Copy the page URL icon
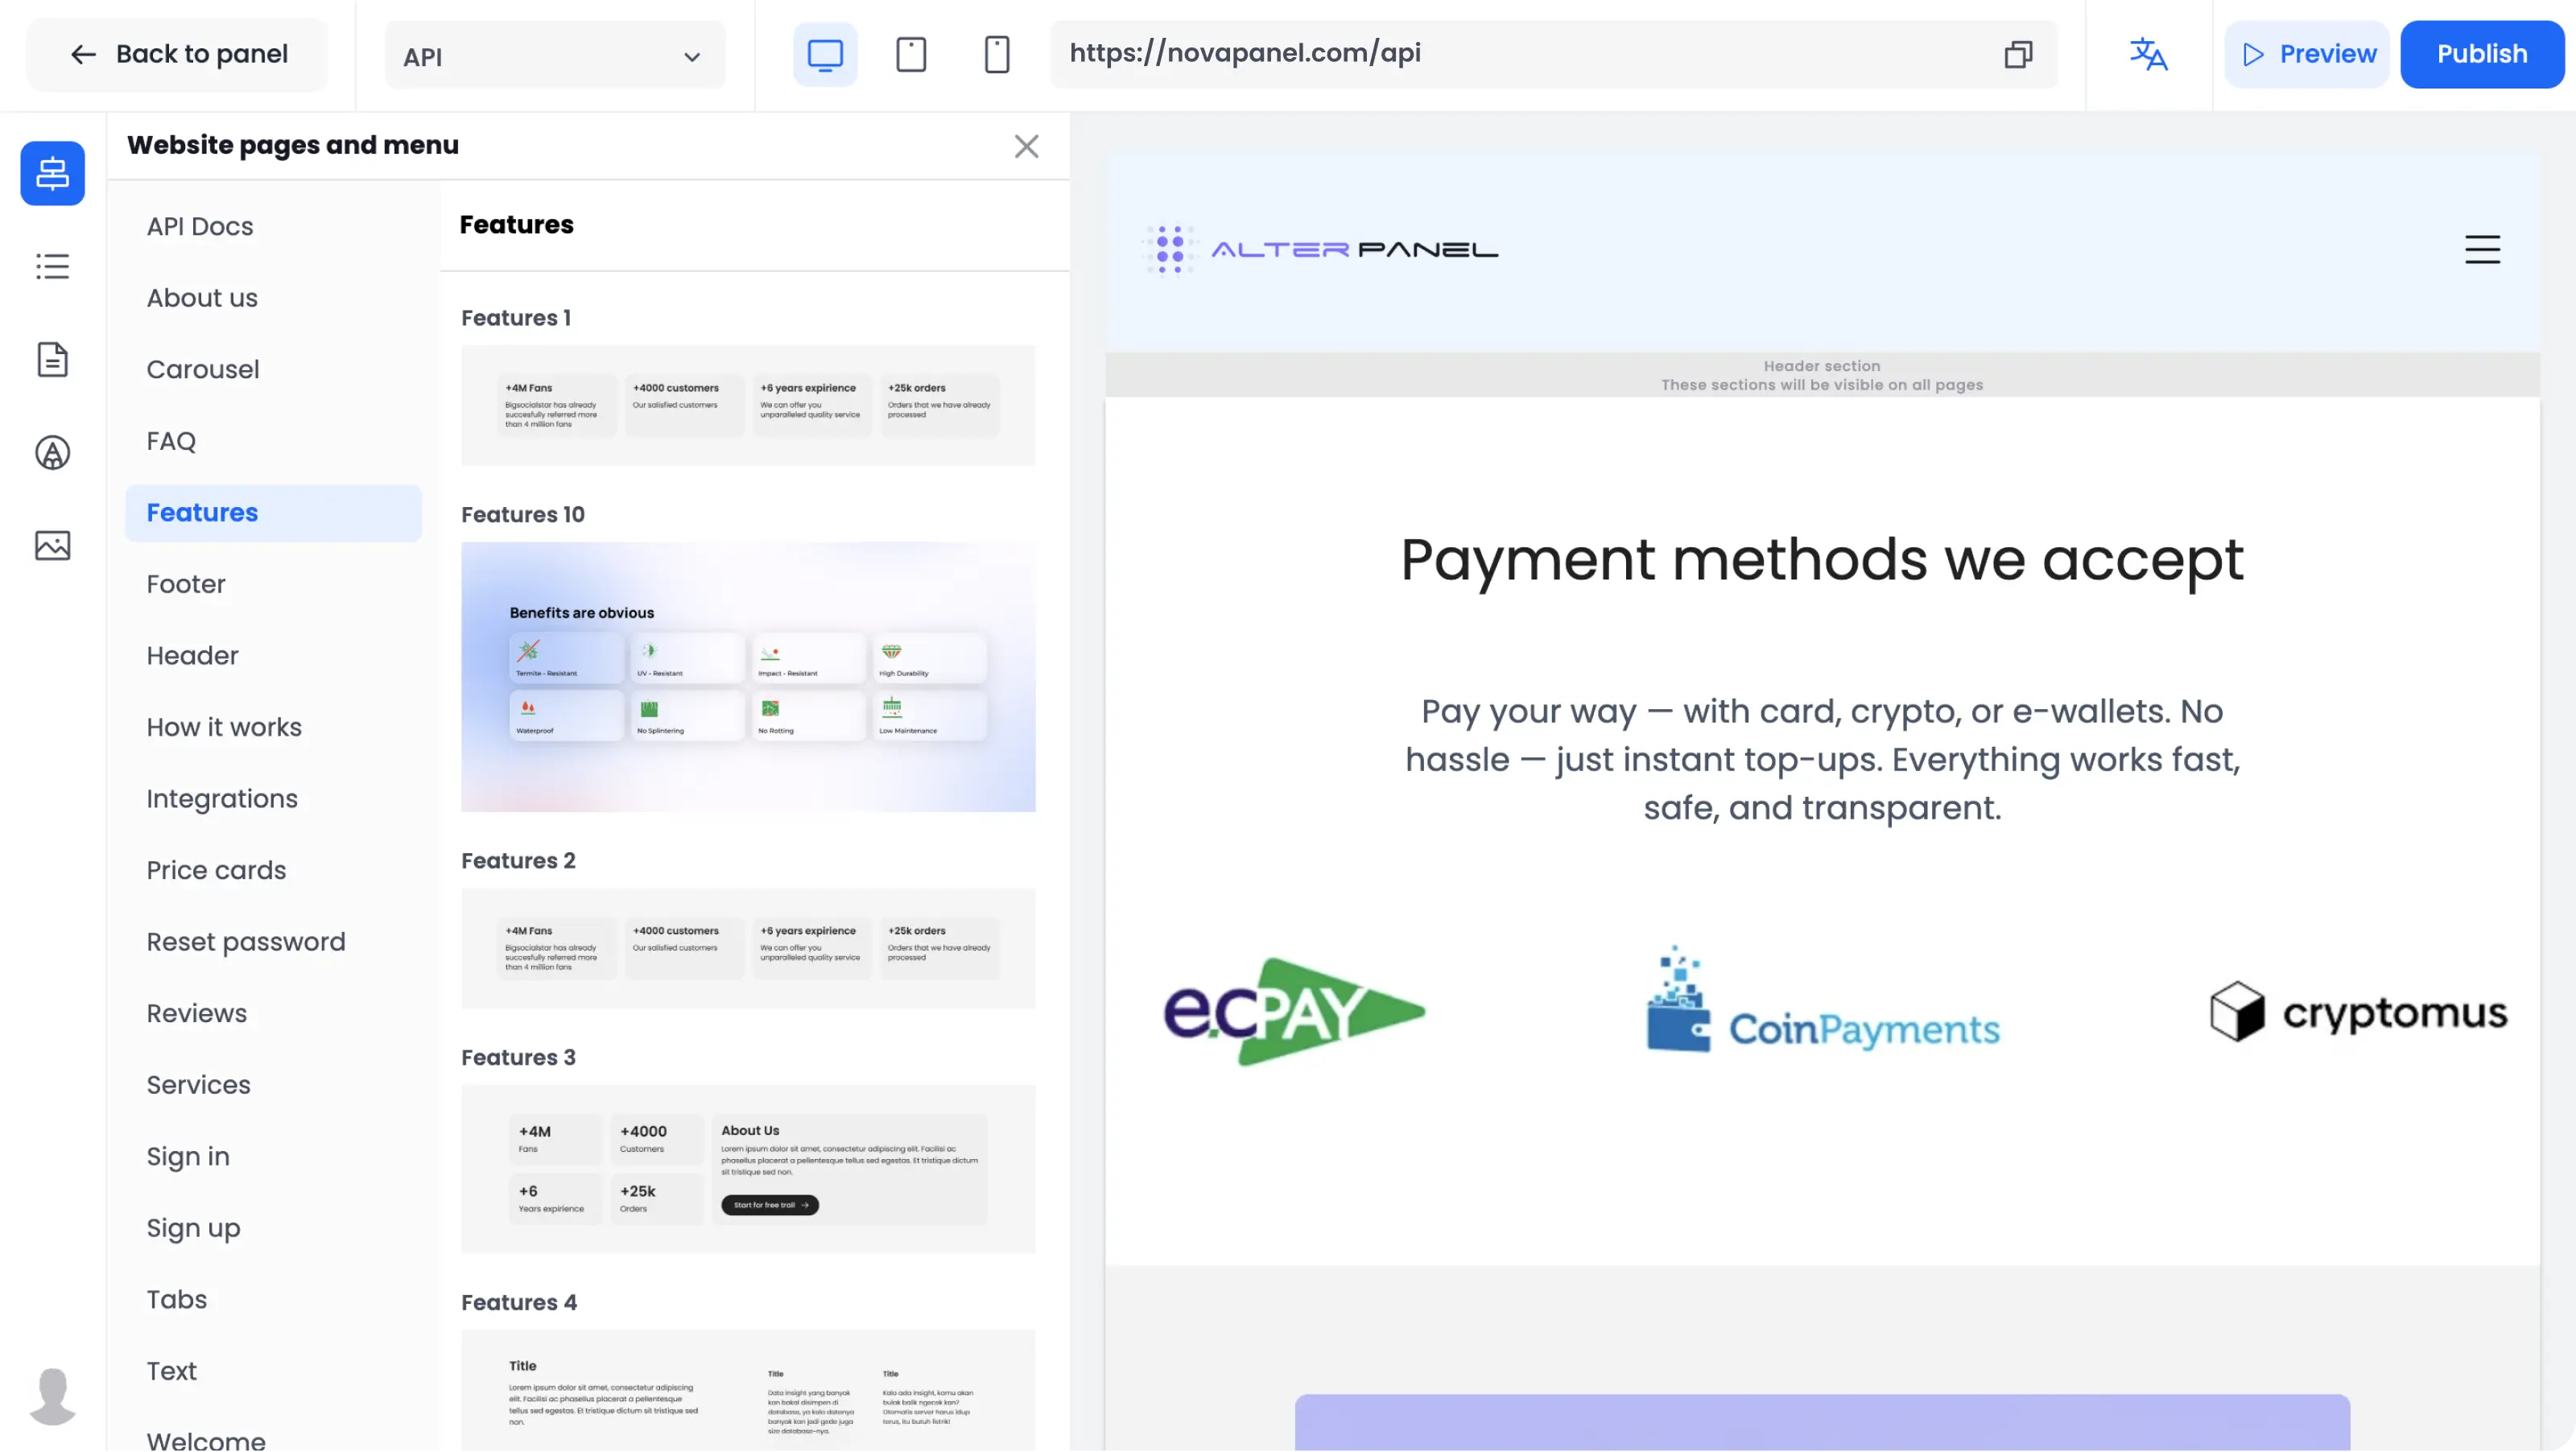 pos(2018,54)
